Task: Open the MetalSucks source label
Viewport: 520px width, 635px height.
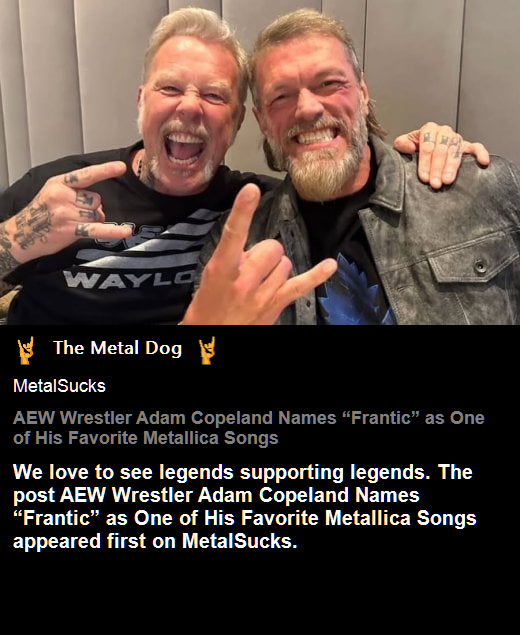Action: [59, 386]
